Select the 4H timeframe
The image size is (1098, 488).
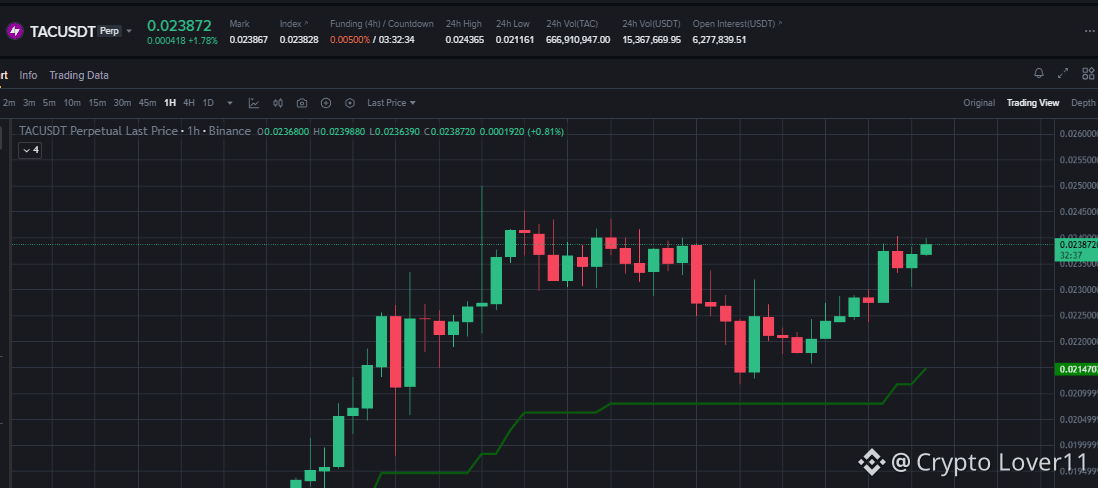pos(189,103)
